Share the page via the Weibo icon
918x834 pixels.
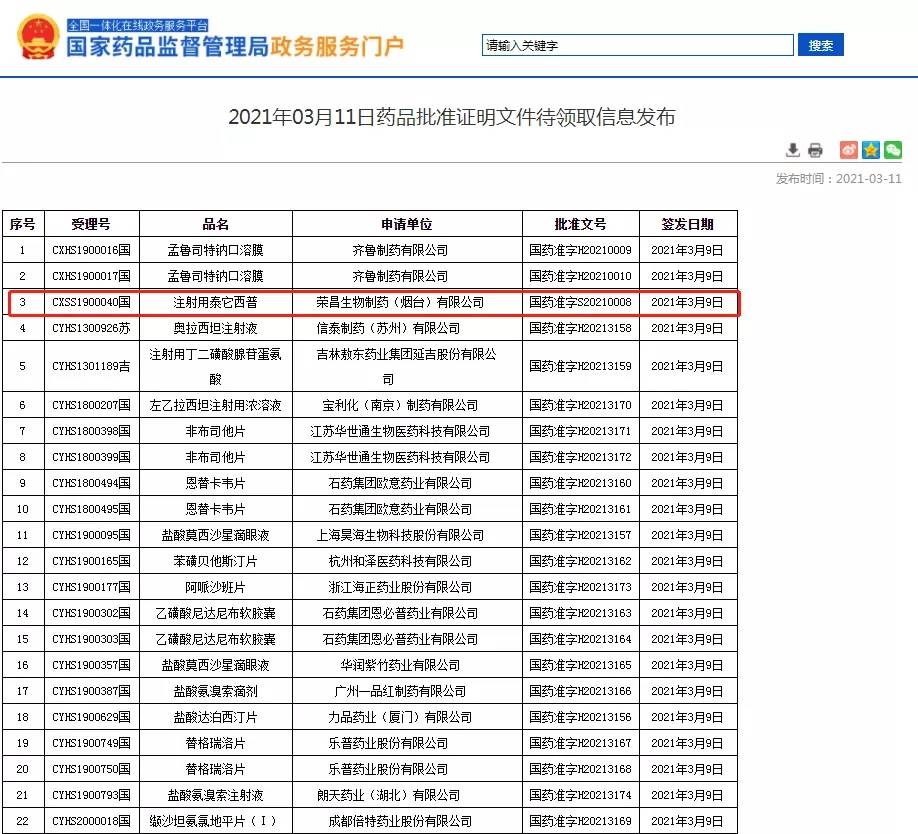click(x=849, y=150)
